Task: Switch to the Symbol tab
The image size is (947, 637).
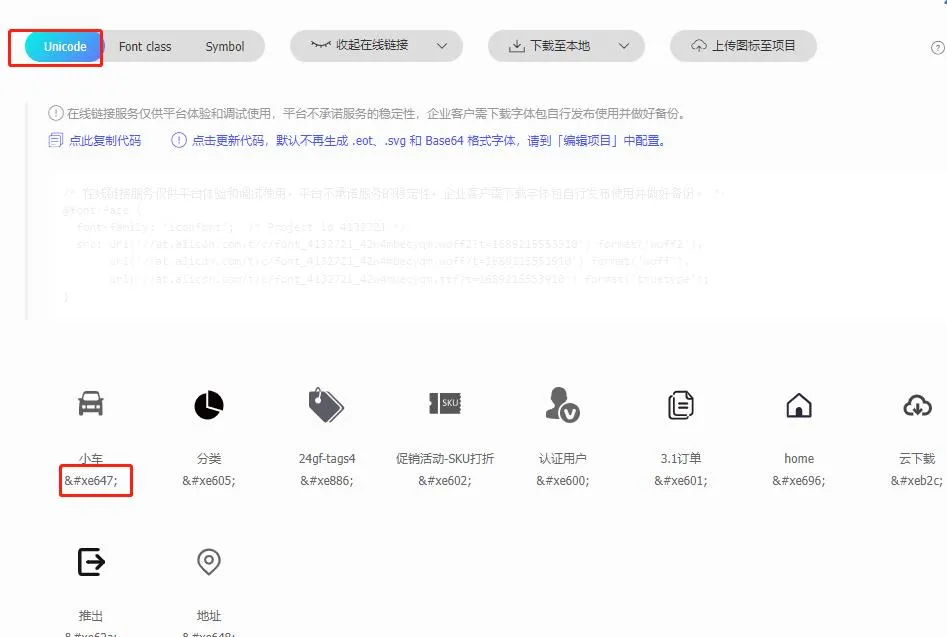Action: [x=225, y=47]
